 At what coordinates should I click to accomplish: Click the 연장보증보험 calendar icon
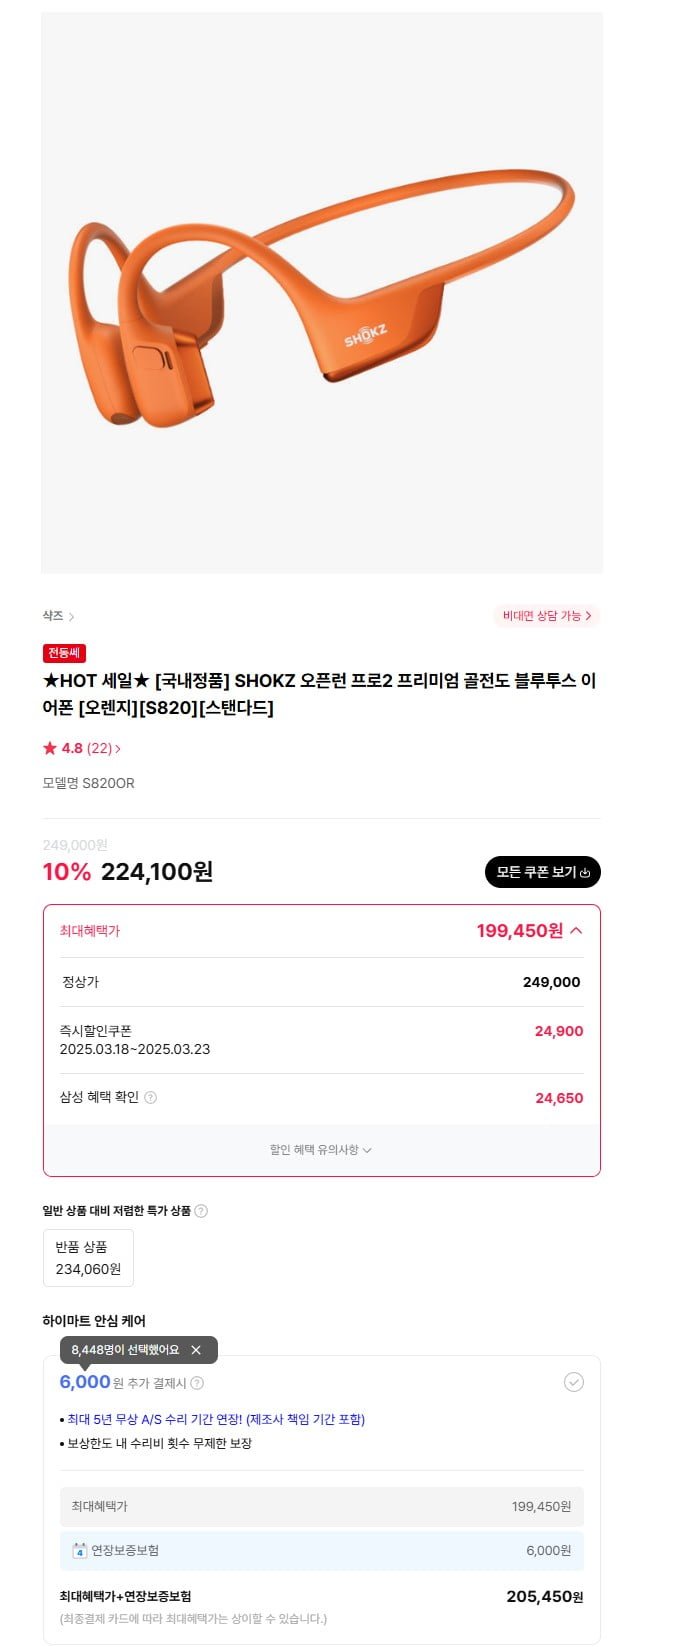coord(79,1551)
